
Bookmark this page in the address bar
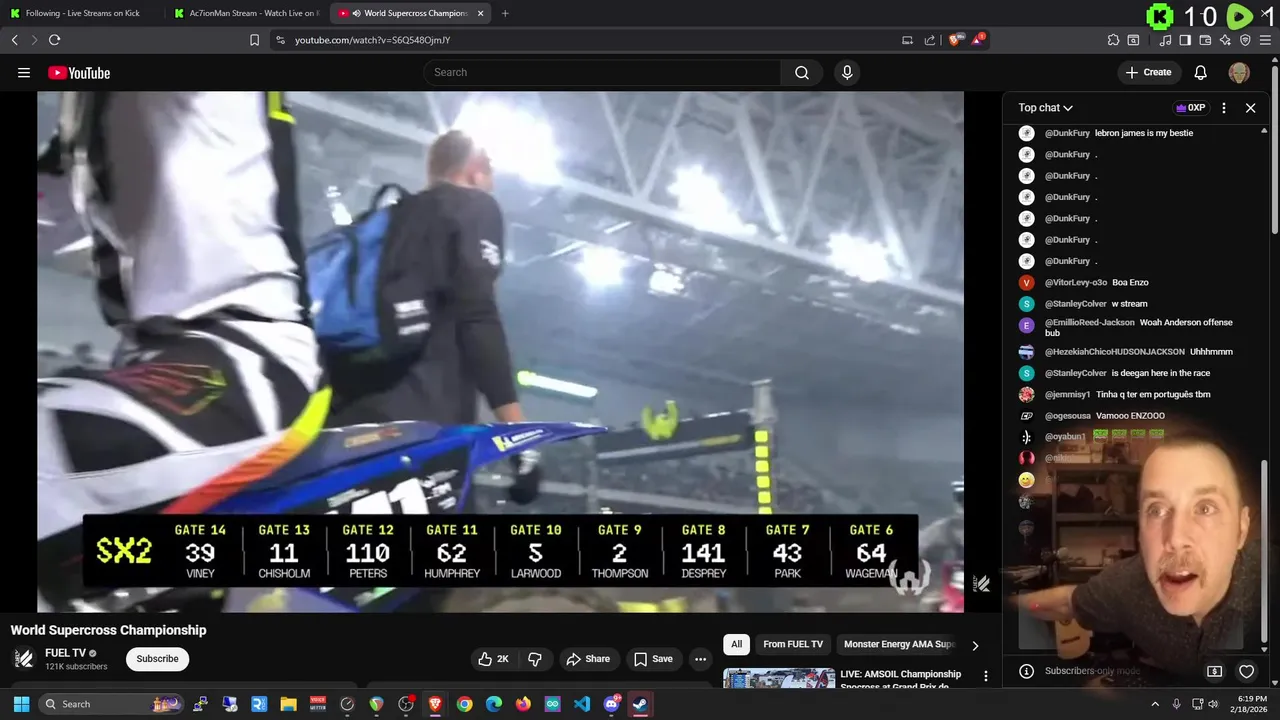coord(254,40)
